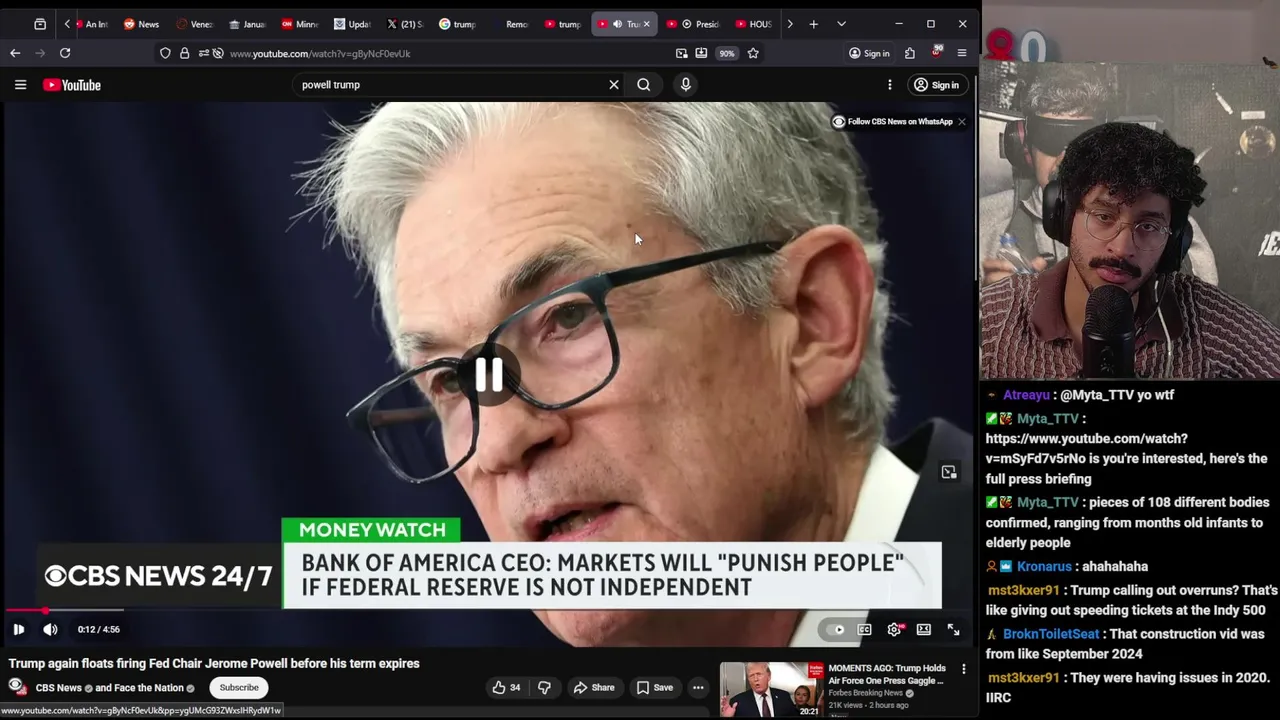Open the tracking protection shield icon
Viewport: 1280px width, 720px height.
click(165, 53)
